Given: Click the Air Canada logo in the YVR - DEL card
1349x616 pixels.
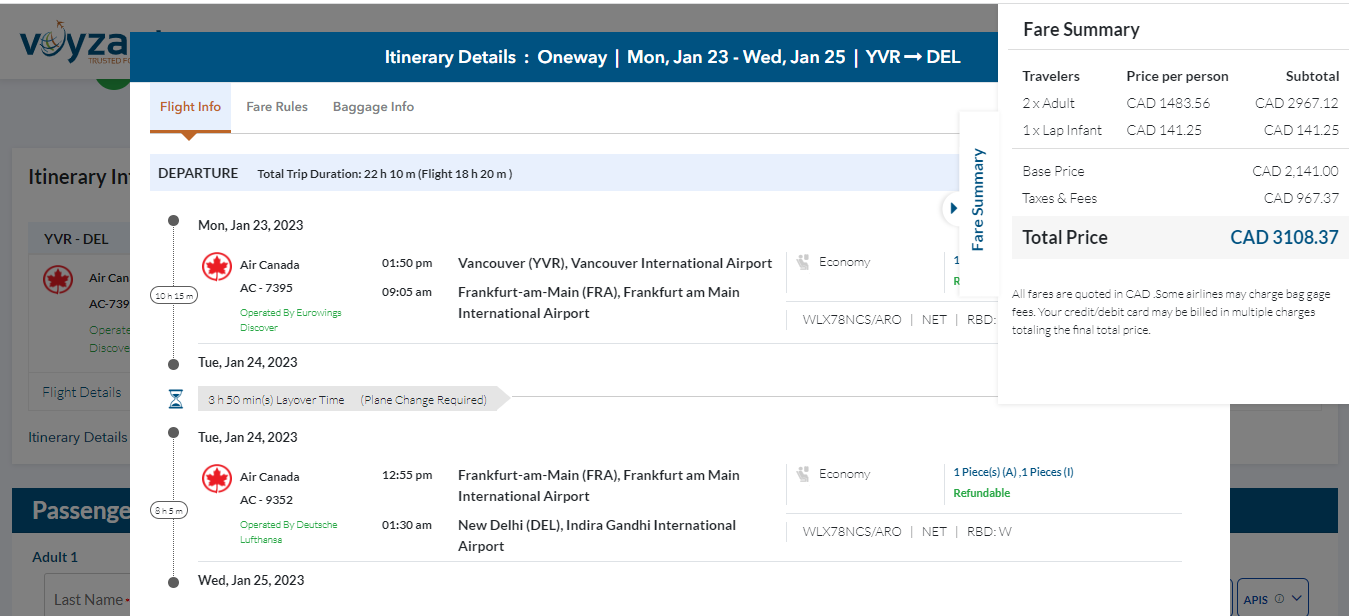Looking at the screenshot, I should [59, 279].
